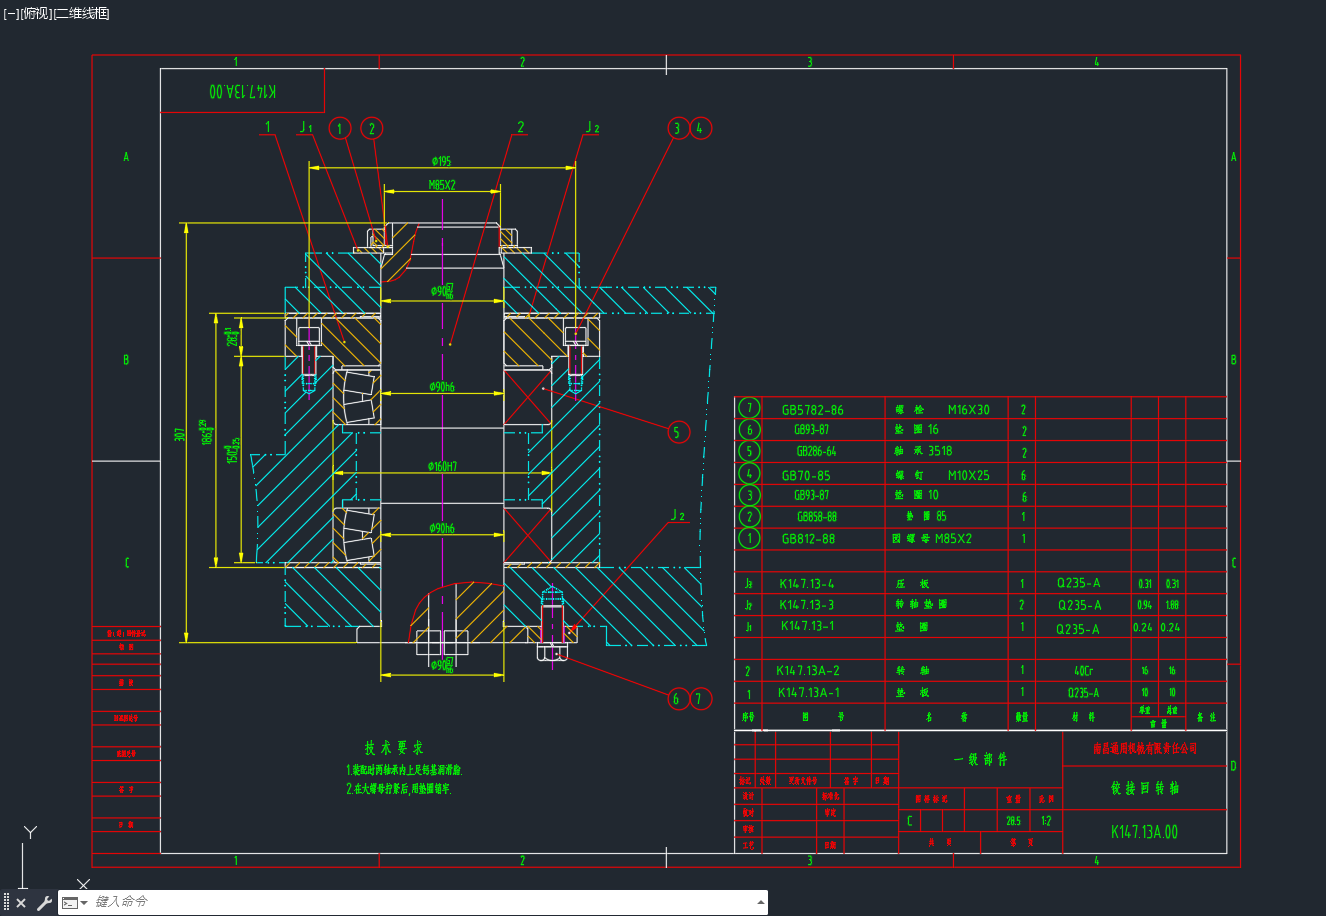
Task: Select the 轴承 3518 bearing name
Action: click(x=924, y=451)
